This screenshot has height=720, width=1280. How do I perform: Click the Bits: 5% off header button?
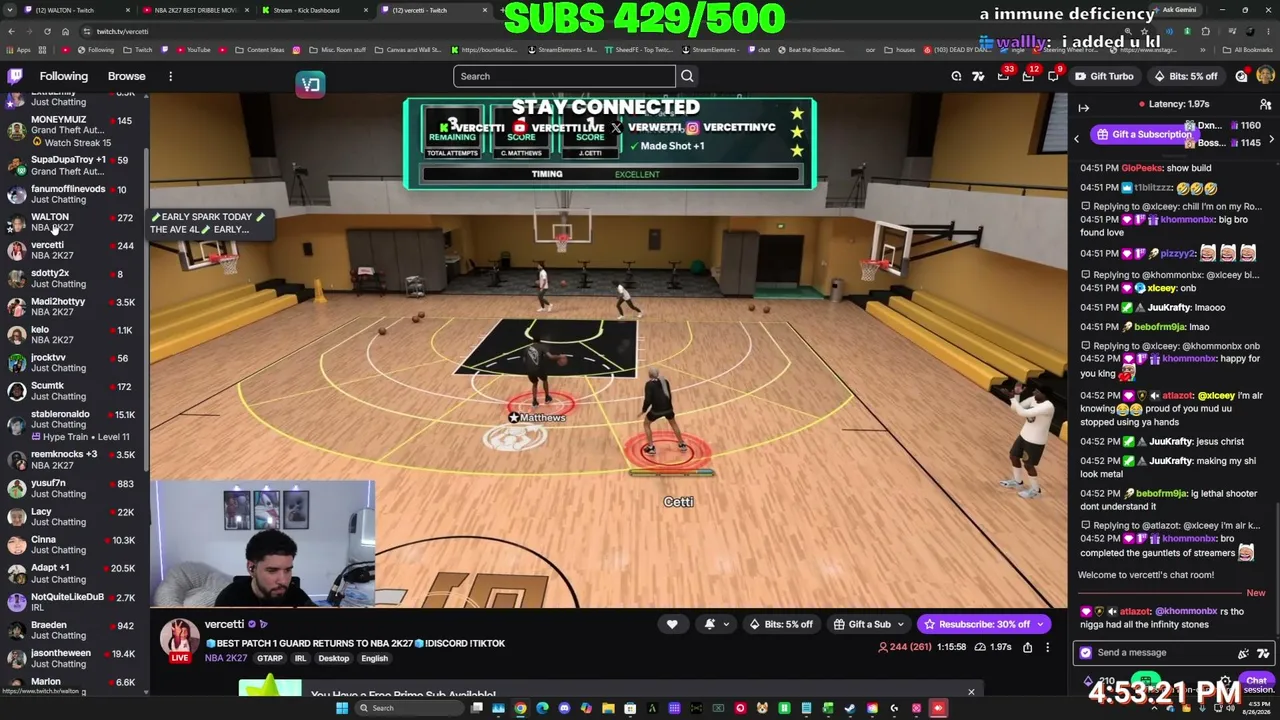point(1185,76)
